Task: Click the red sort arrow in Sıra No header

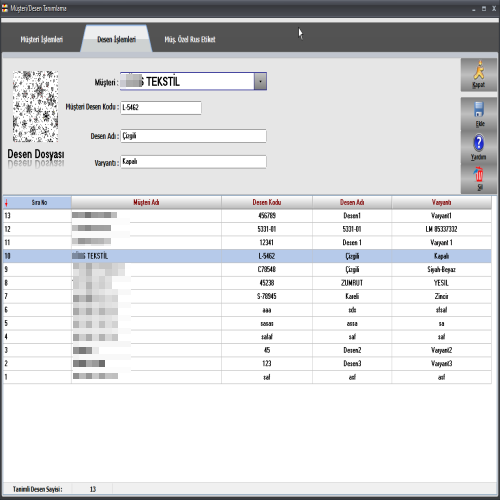Action: (x=6, y=203)
